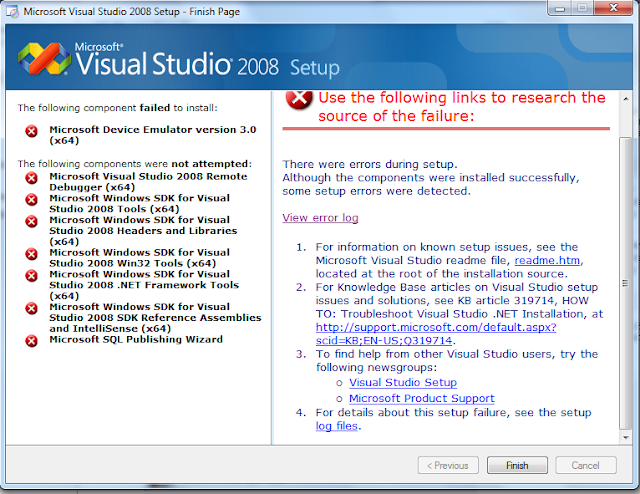Click the Windows SDK Tools (x64) component text
Image resolution: width=640 pixels, height=494 pixels.
pyautogui.click(x=140, y=204)
